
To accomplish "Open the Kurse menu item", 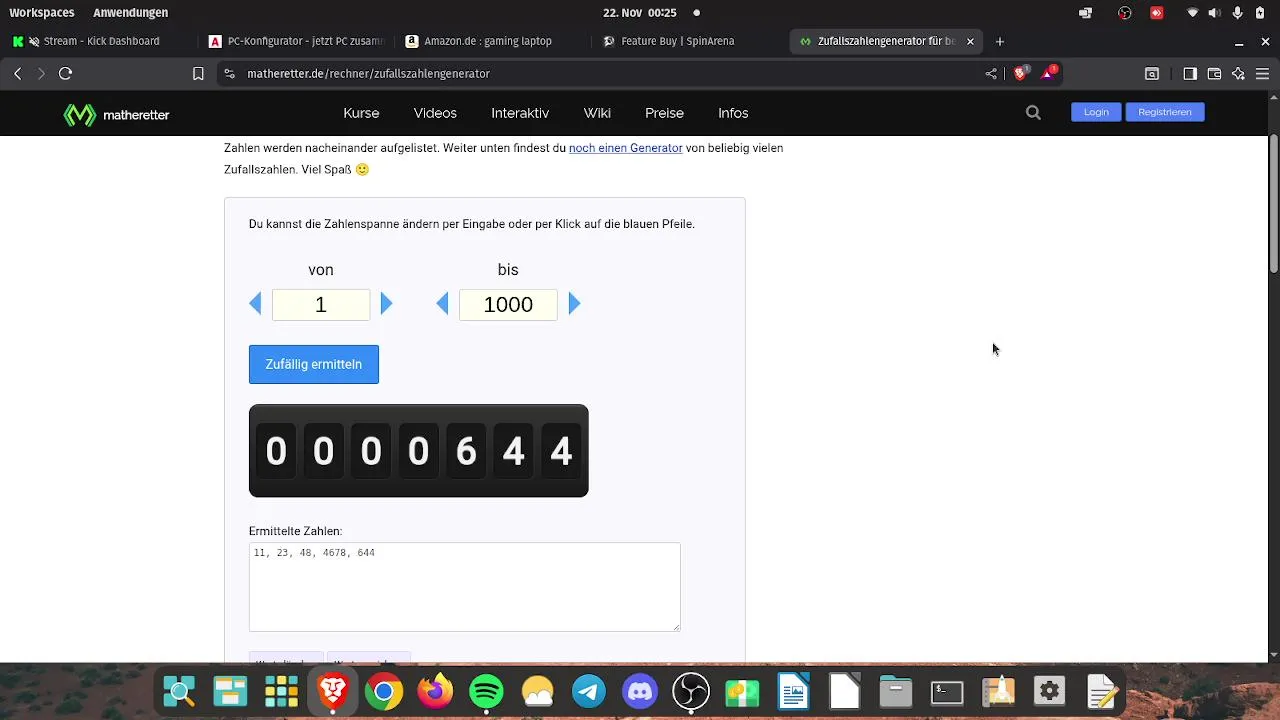I will (x=361, y=113).
